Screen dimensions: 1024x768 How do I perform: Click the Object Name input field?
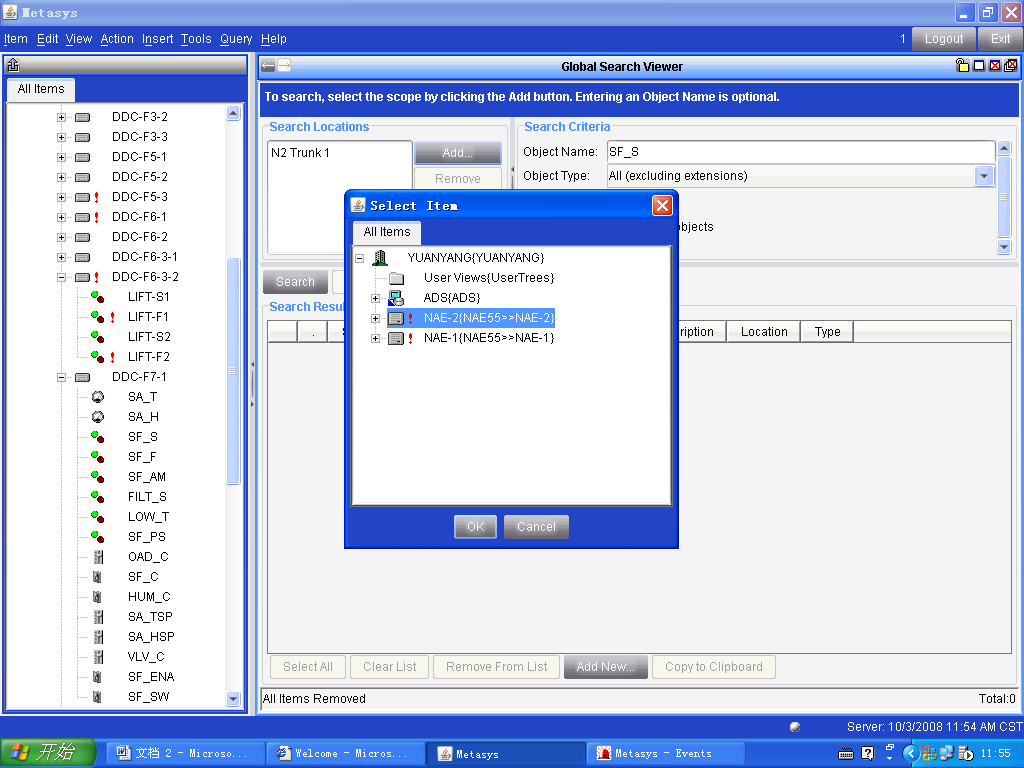coord(800,152)
